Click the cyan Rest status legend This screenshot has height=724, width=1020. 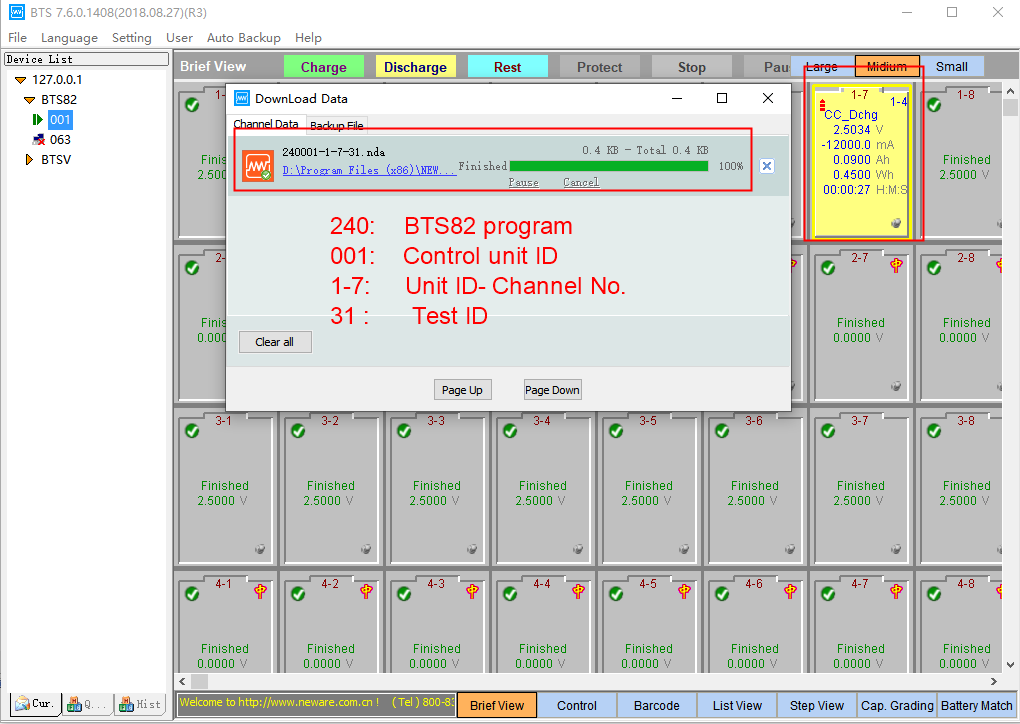[507, 67]
